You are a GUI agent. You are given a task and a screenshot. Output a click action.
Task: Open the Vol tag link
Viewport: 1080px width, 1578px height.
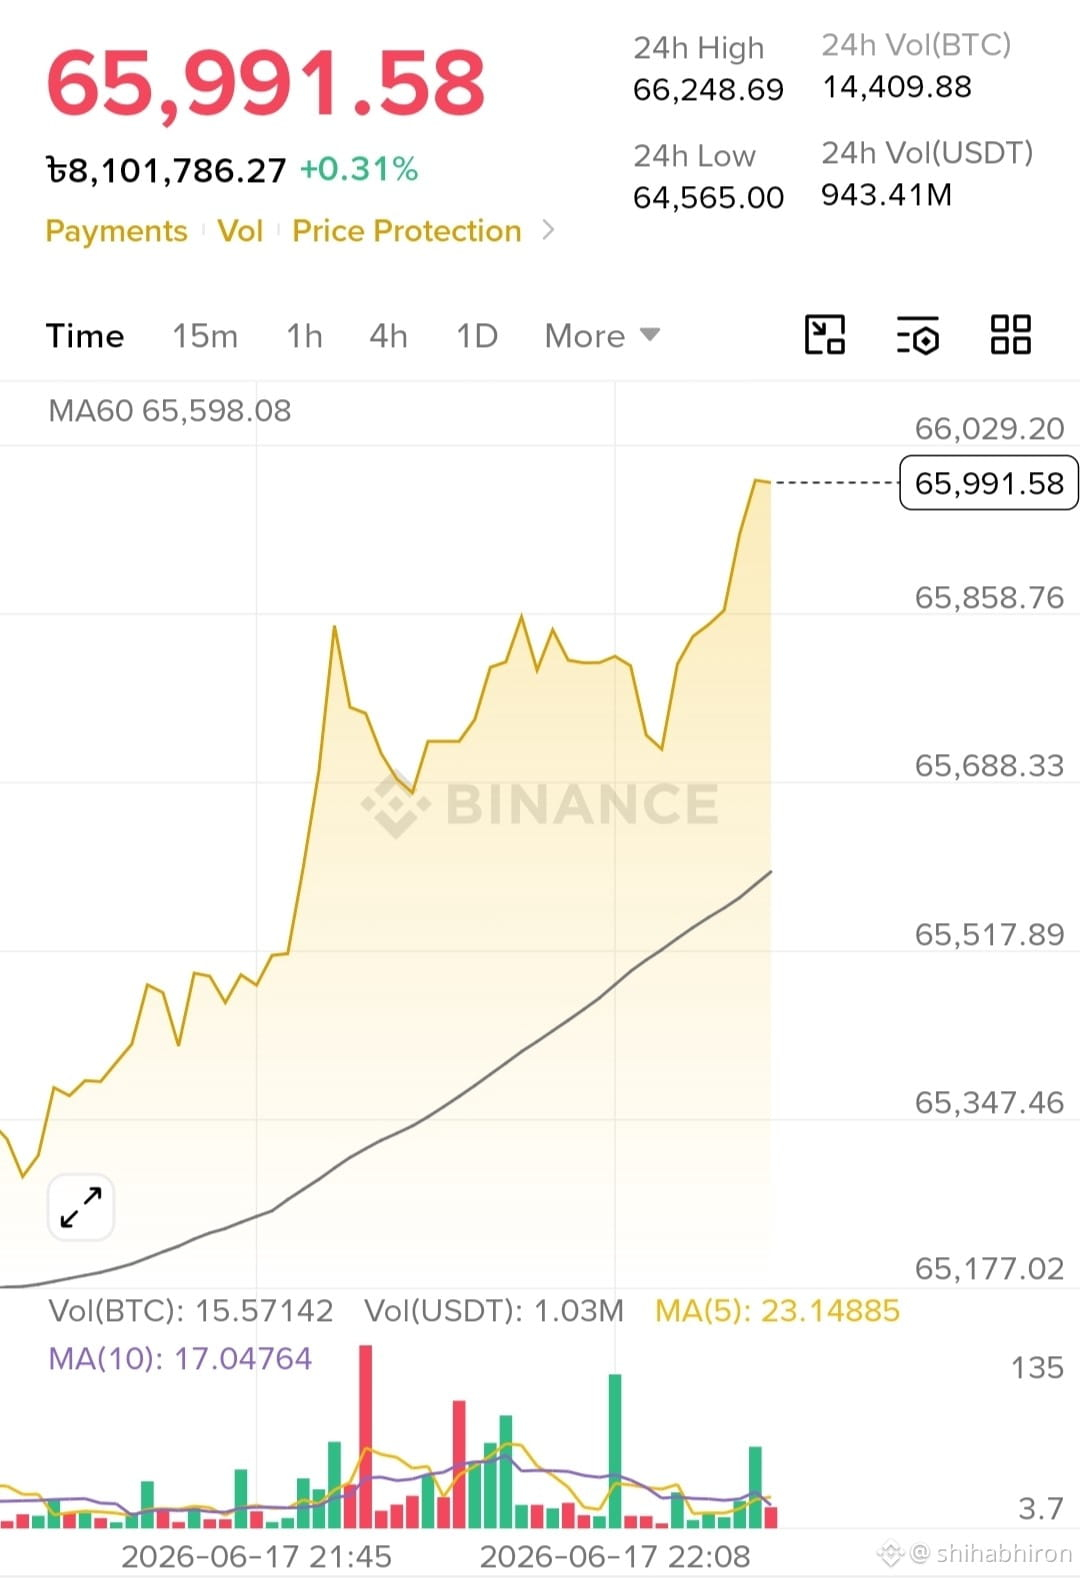click(240, 231)
